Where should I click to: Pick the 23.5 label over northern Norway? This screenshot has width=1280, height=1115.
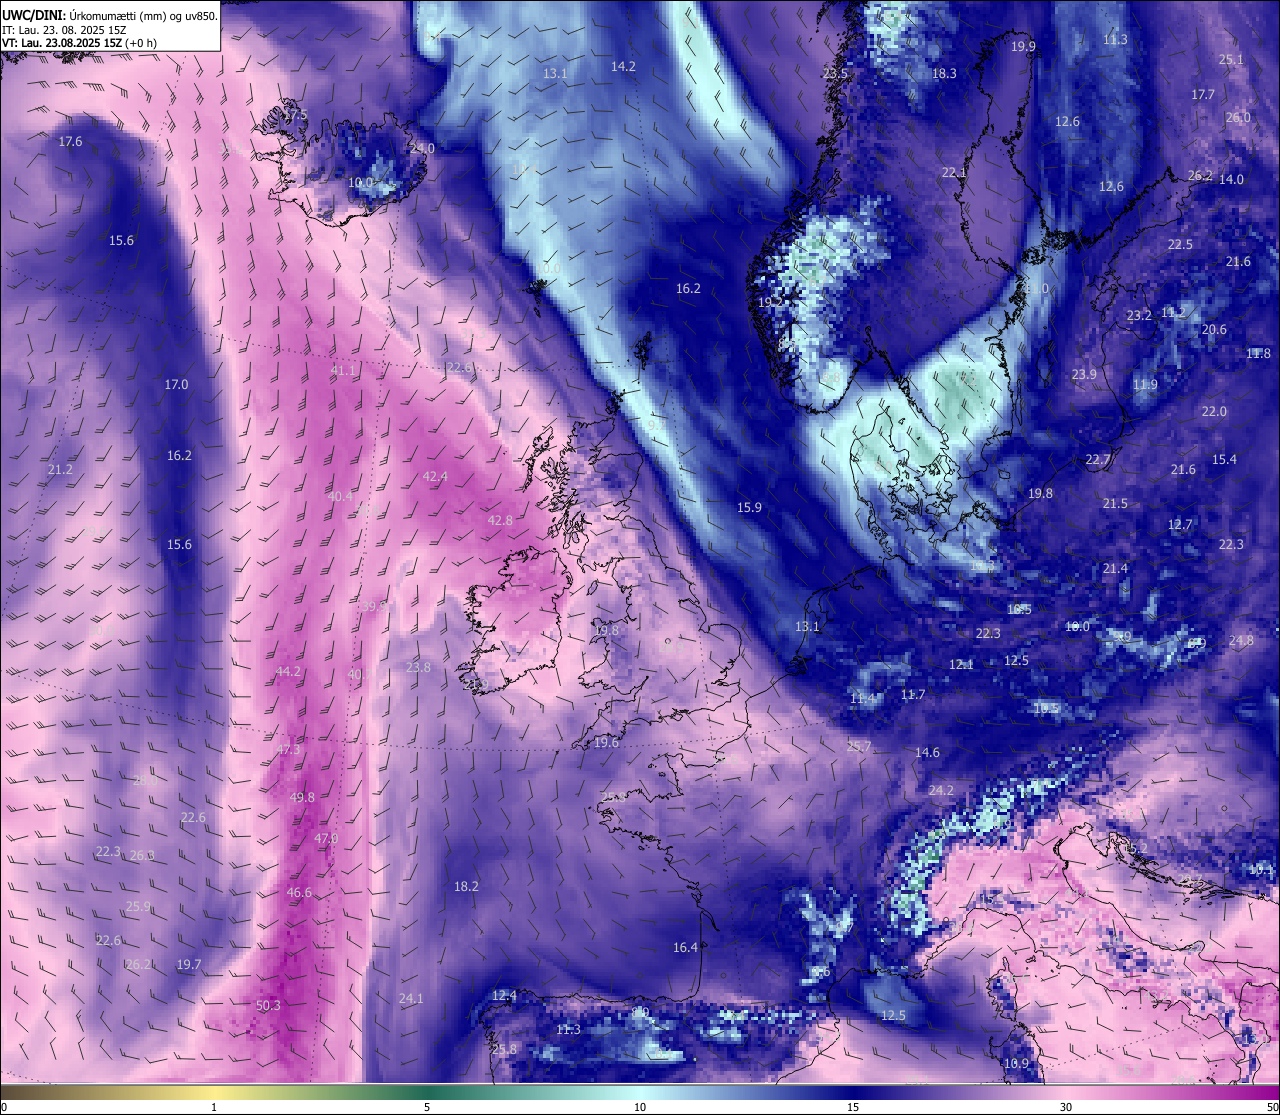835,74
